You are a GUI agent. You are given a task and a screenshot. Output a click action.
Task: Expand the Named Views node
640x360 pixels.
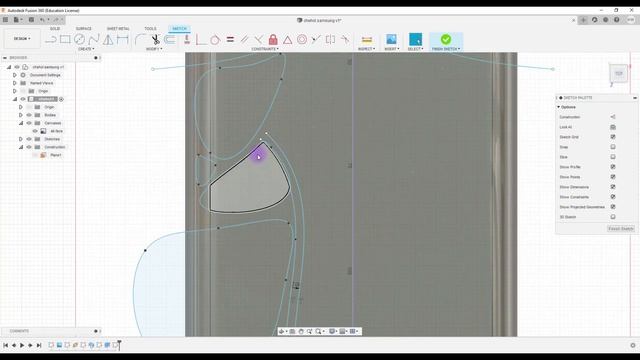(15, 83)
